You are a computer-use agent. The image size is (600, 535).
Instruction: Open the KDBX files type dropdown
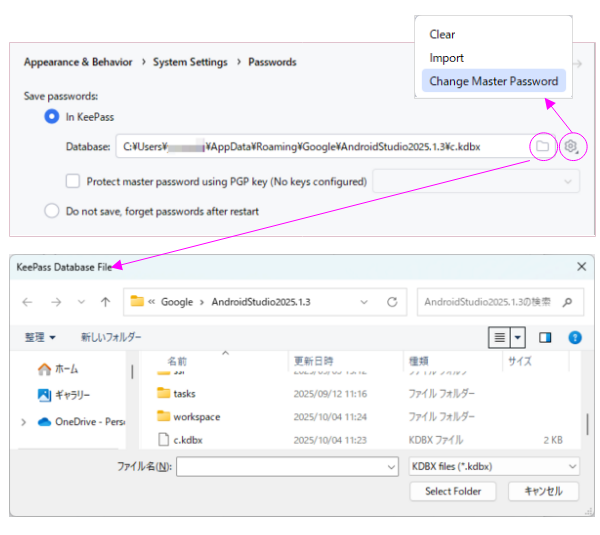click(495, 466)
